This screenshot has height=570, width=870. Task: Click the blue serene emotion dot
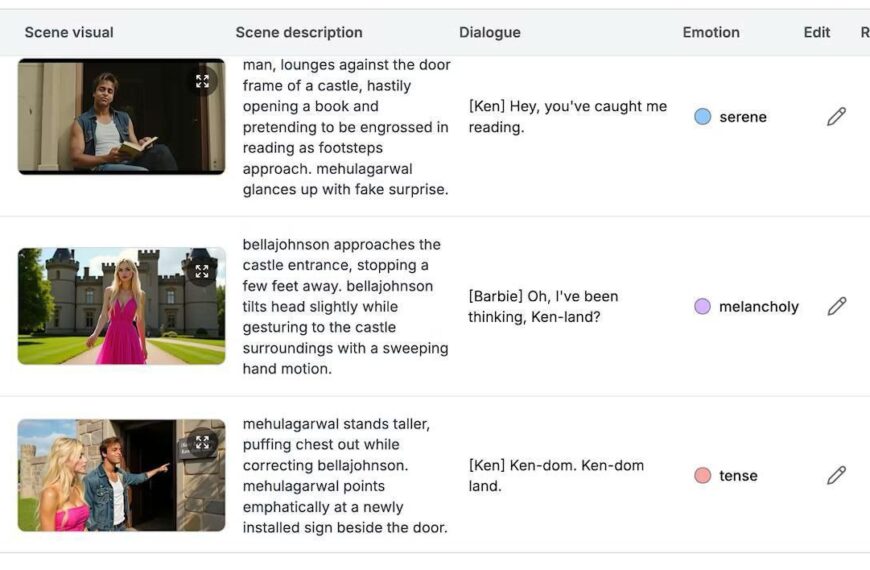coord(703,117)
